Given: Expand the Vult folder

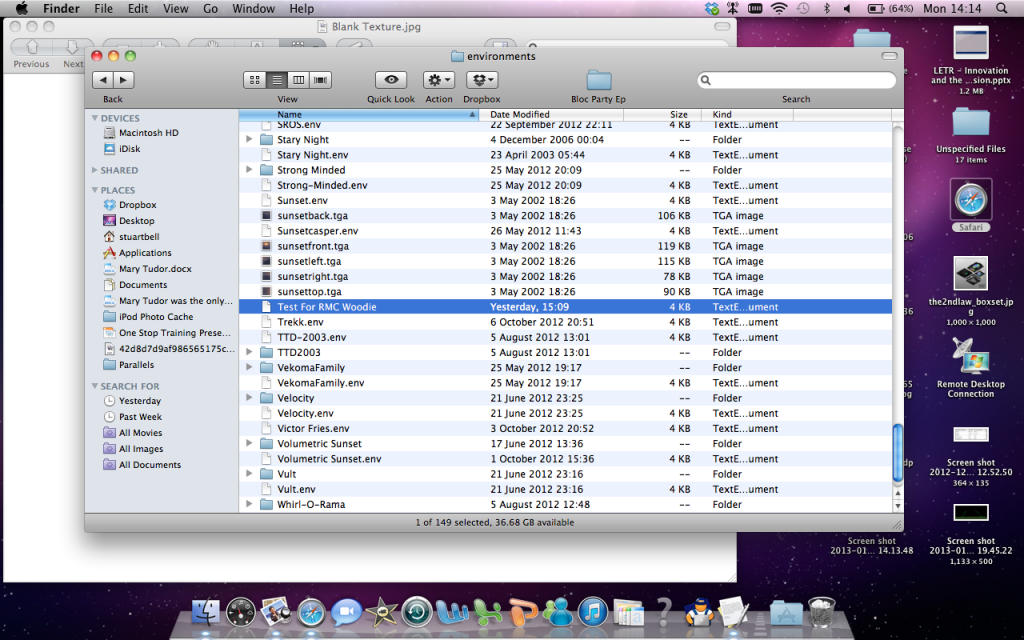Looking at the screenshot, I should pyautogui.click(x=249, y=473).
